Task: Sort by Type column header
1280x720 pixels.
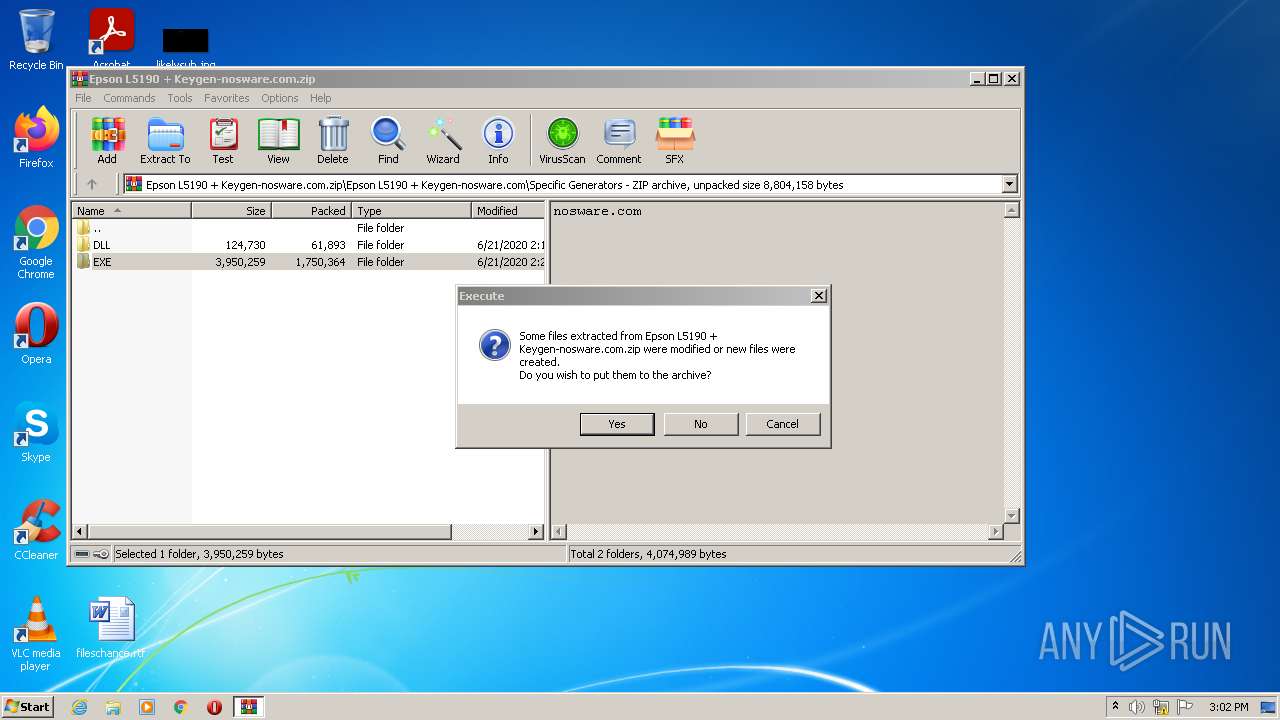Action: coord(411,211)
